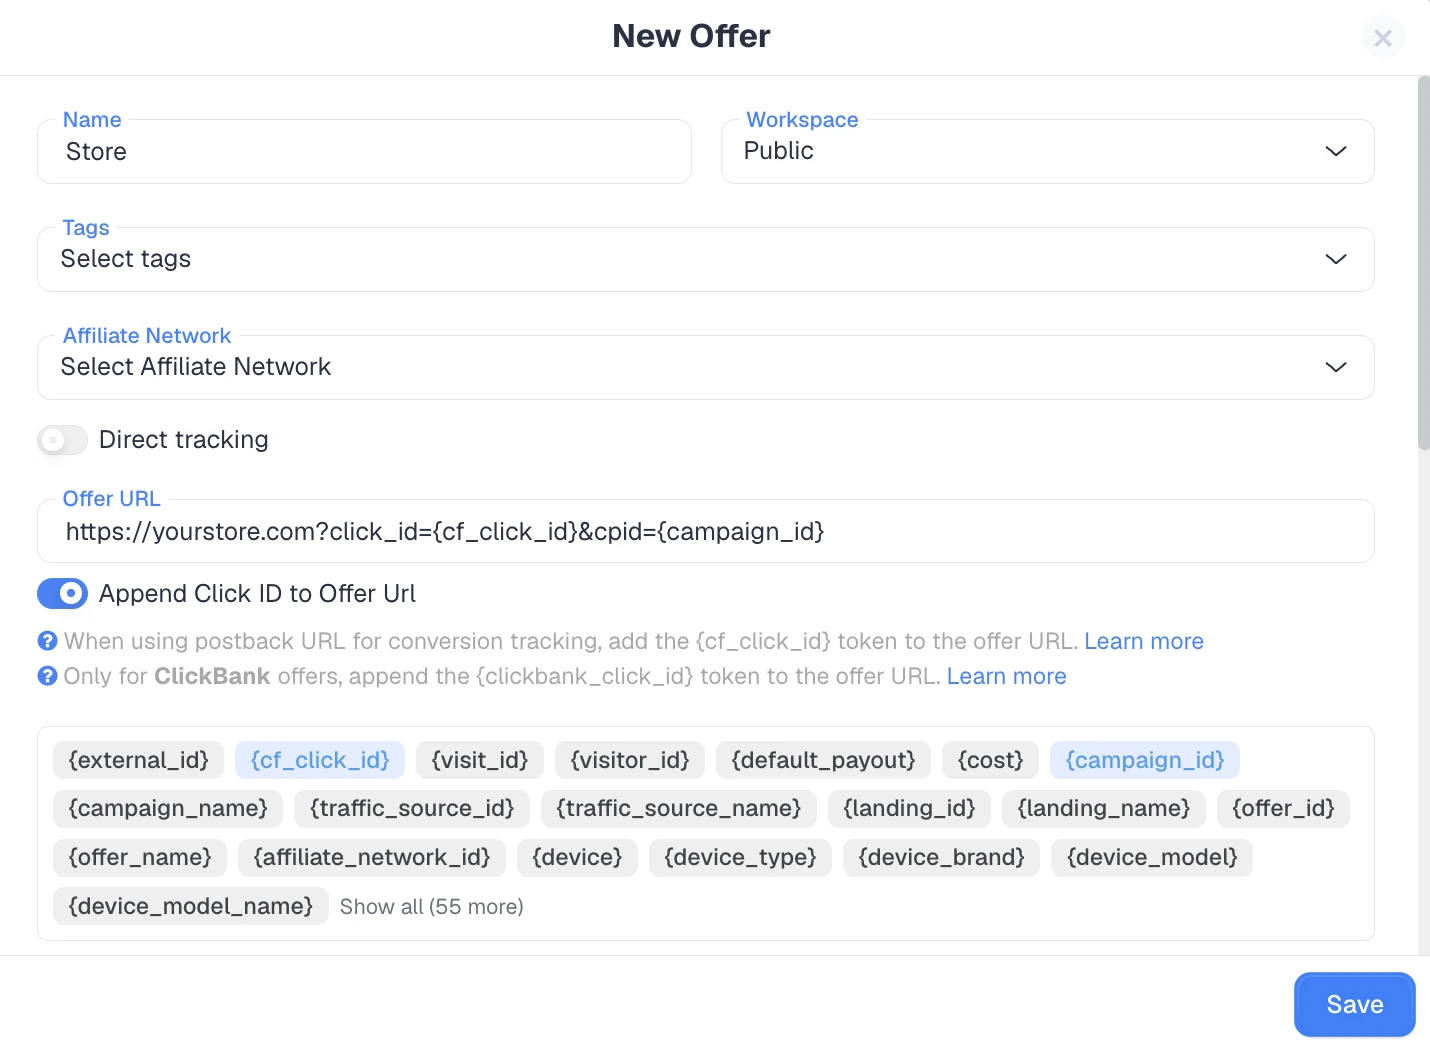Add the {offer_name} token
This screenshot has width=1430, height=1050.
pos(140,857)
